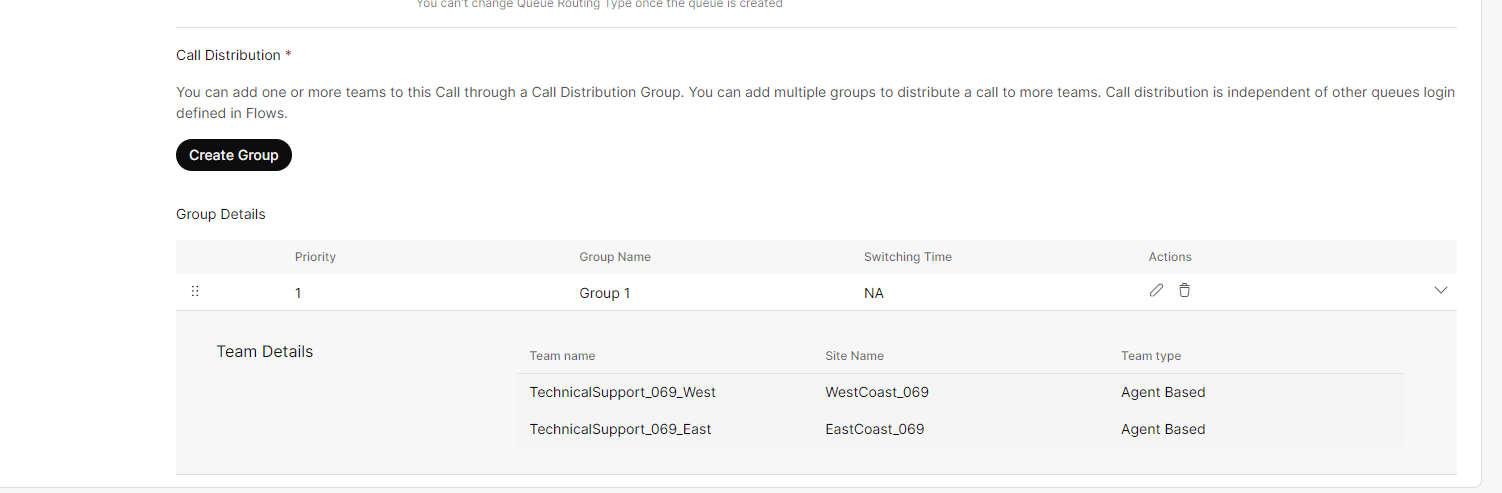Click Agent Based for the West team
1502x493 pixels.
click(x=1163, y=392)
